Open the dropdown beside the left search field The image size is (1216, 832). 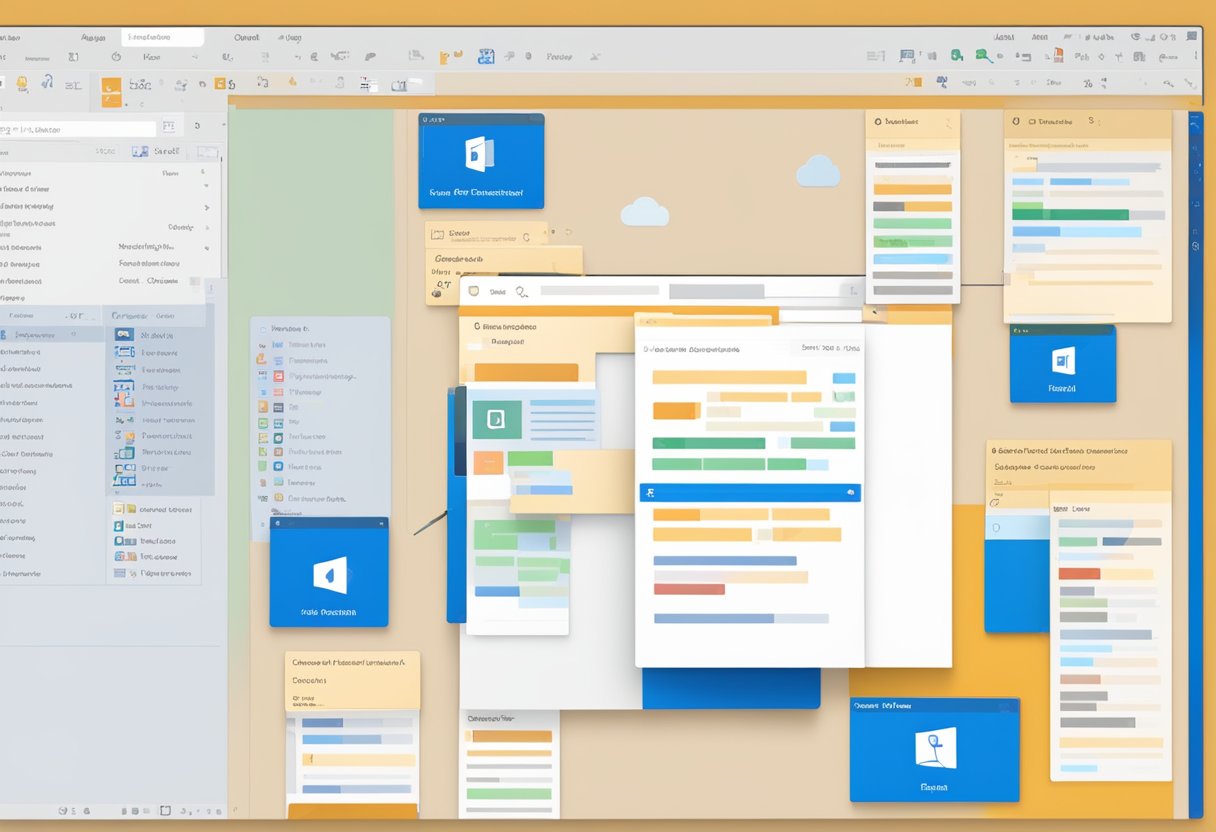coord(168,127)
